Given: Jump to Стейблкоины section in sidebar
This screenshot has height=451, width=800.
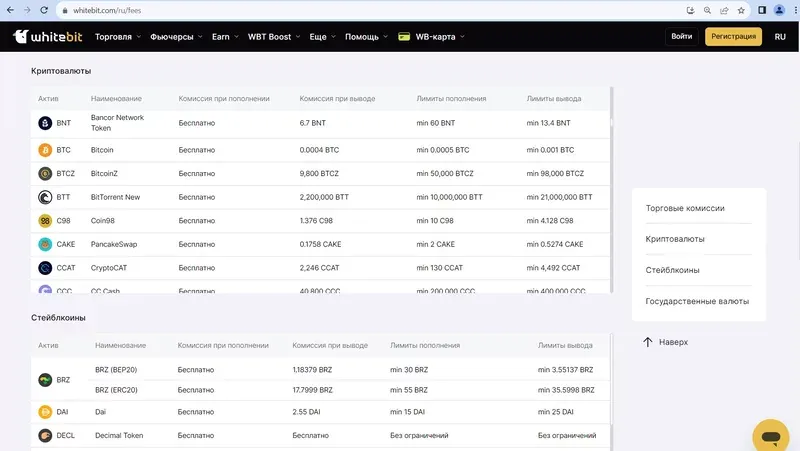Looking at the screenshot, I should (x=672, y=270).
